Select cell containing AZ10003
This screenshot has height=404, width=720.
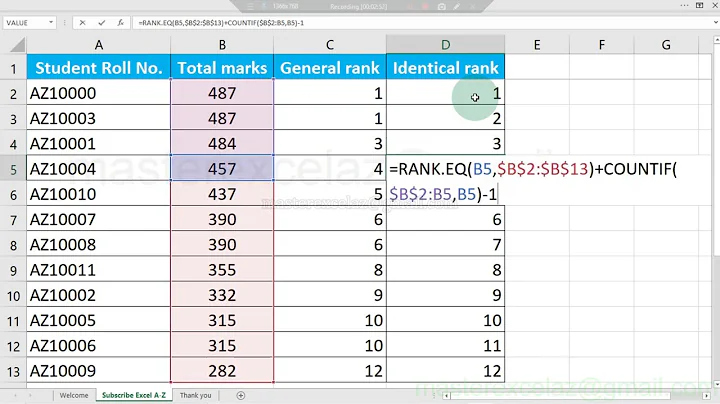tap(98, 118)
